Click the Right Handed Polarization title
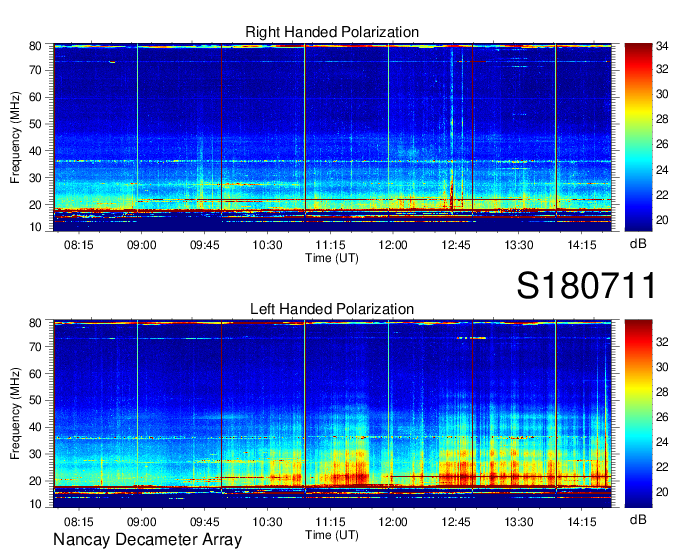This screenshot has width=680, height=552. pos(332,32)
